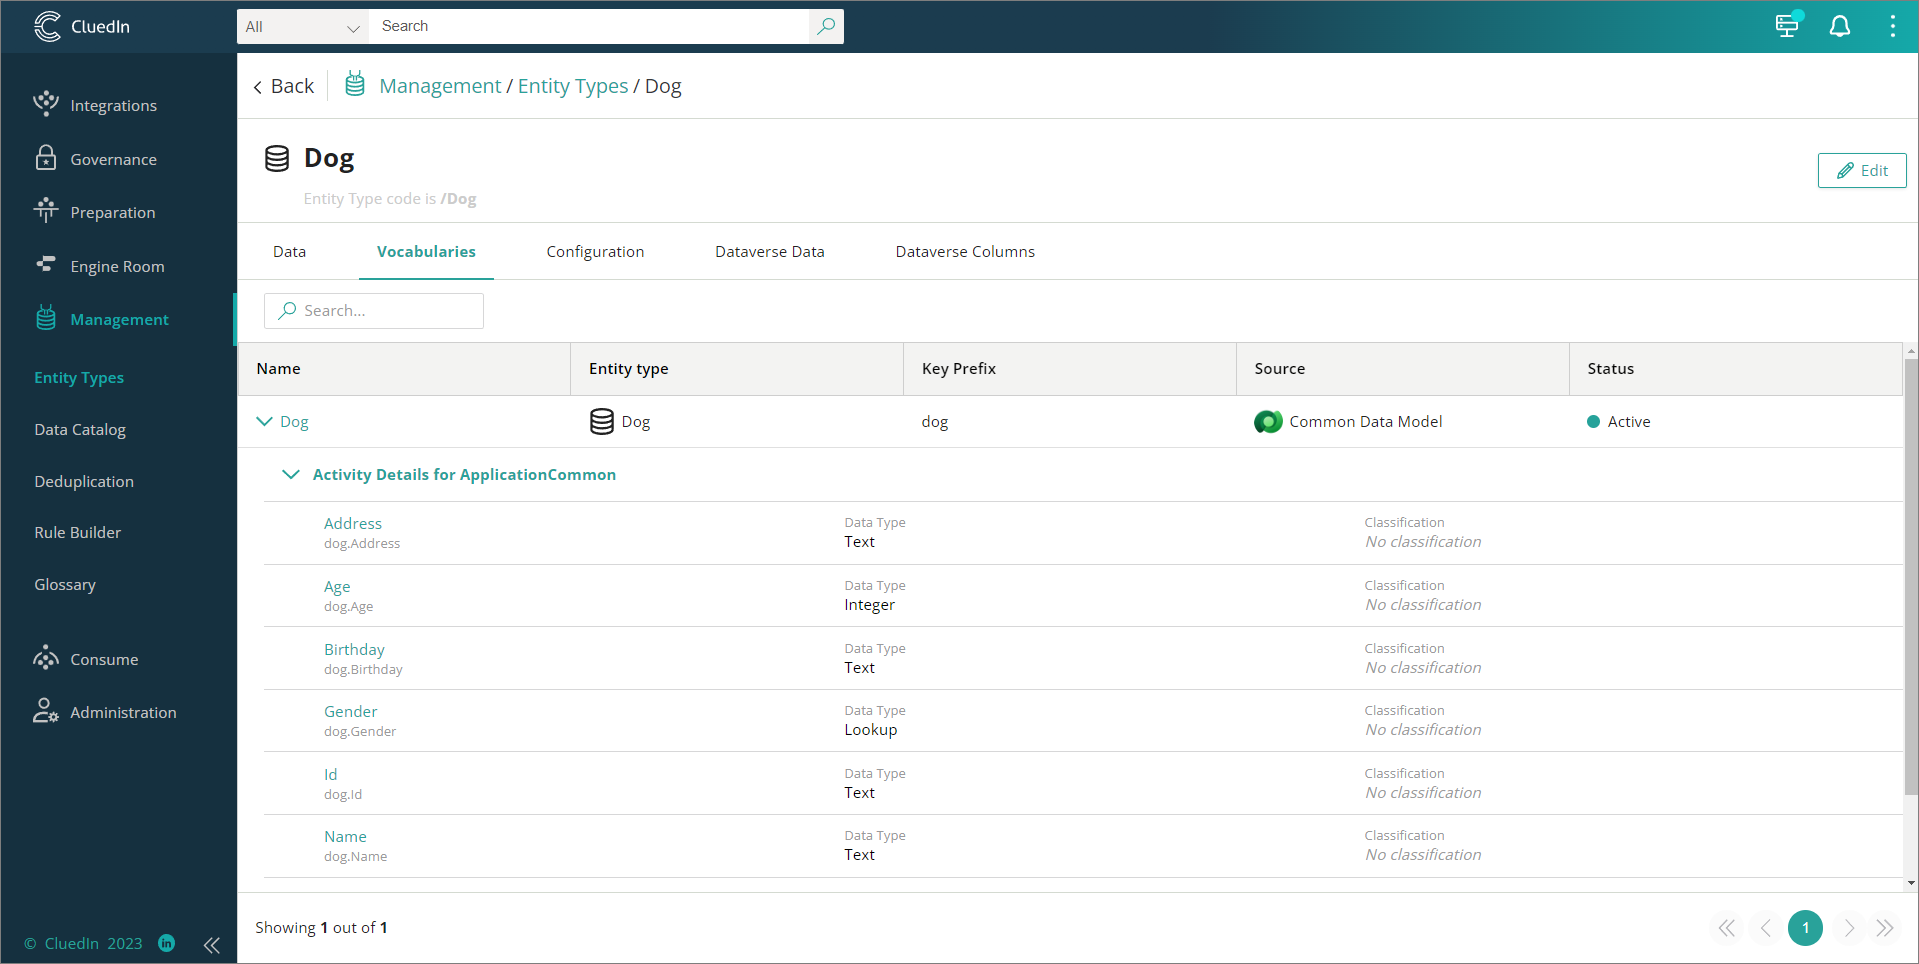
Task: Select the Administration sidebar icon
Action: tap(47, 711)
